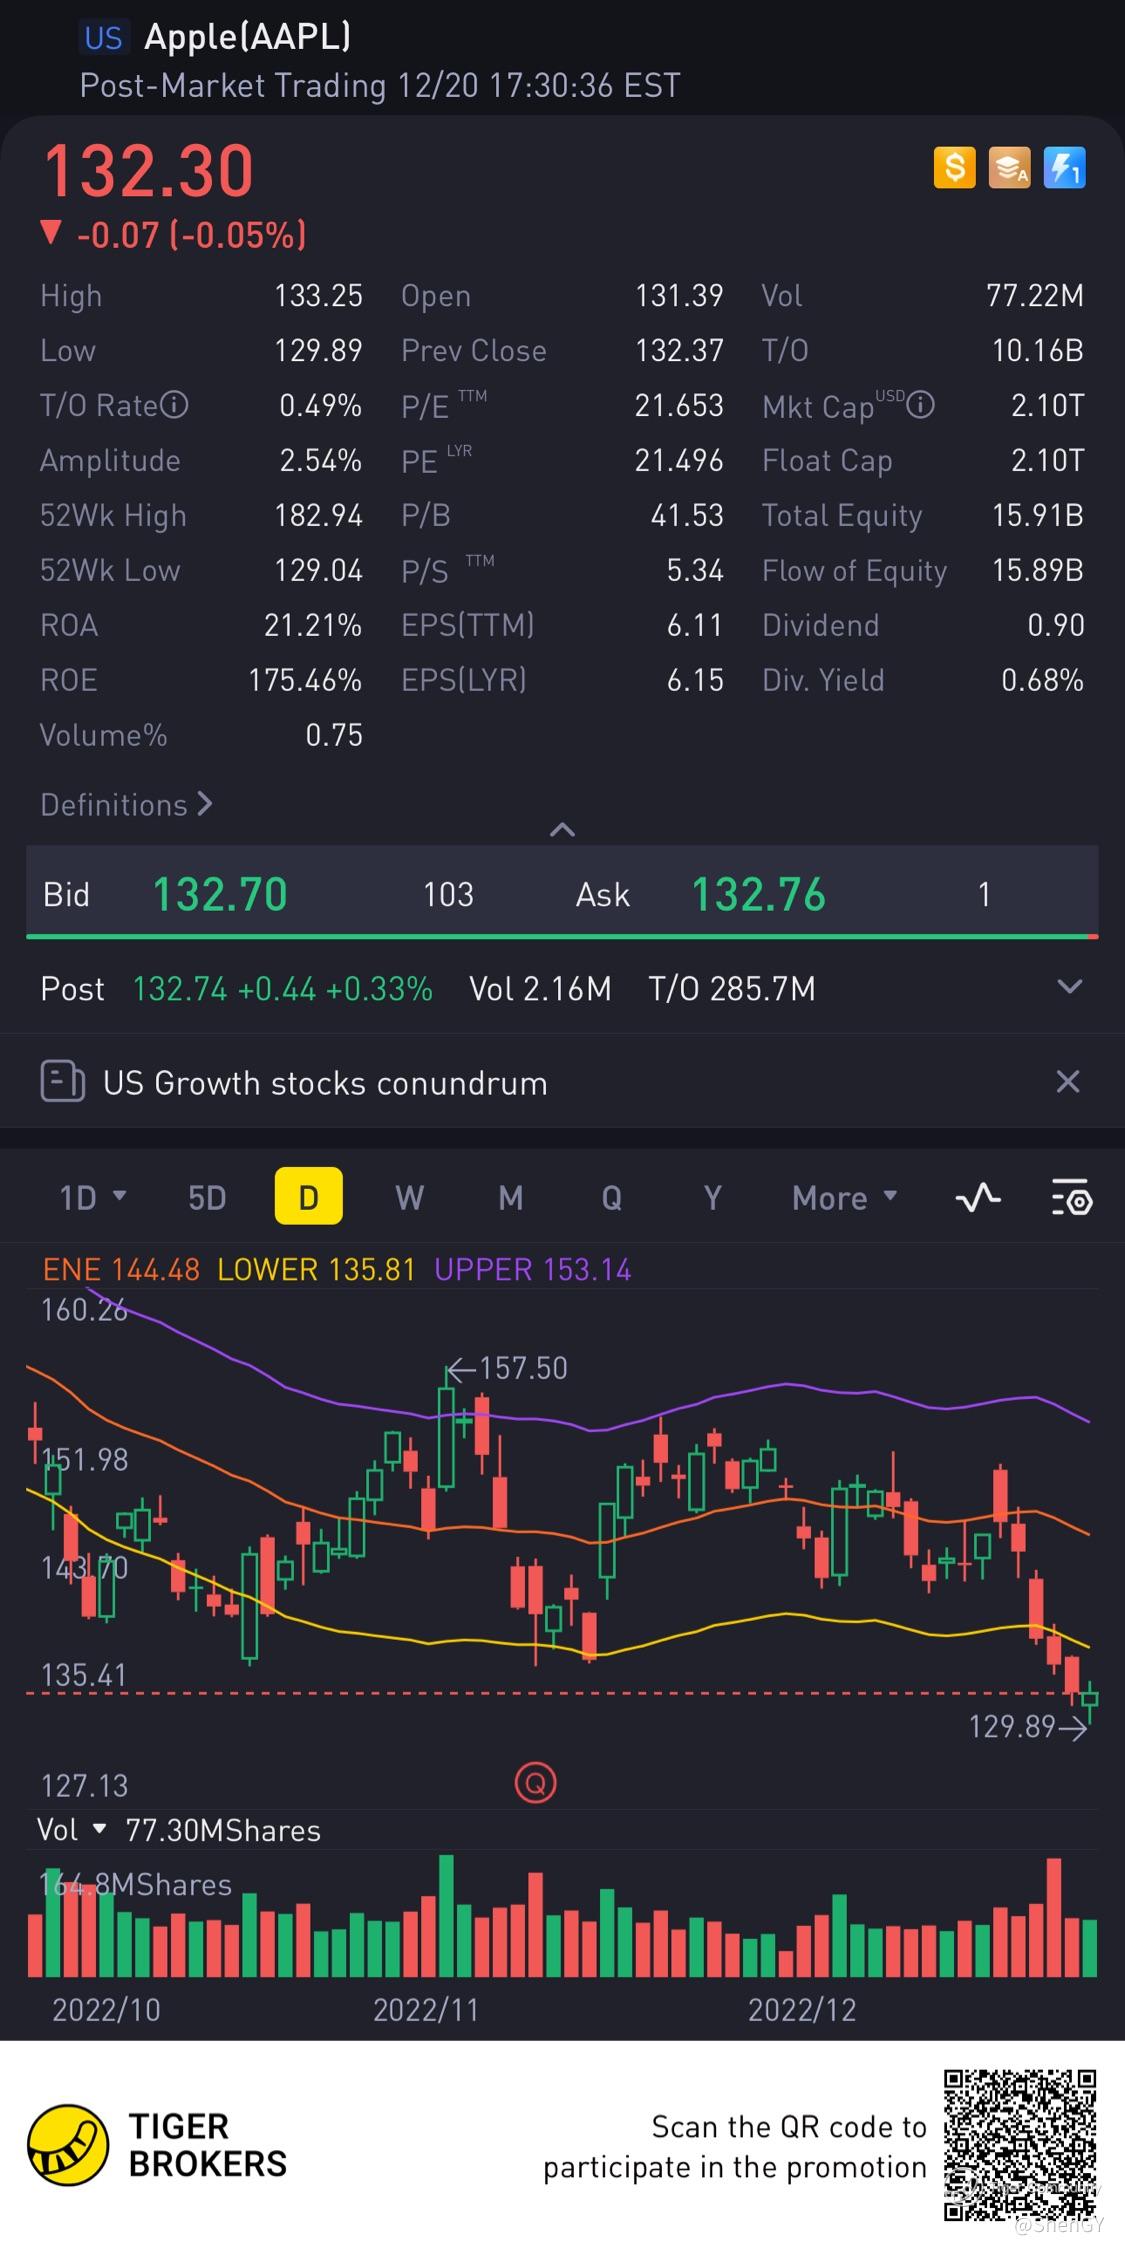Tap the ROE value 175.46%
This screenshot has width=1125, height=2250.
(305, 680)
